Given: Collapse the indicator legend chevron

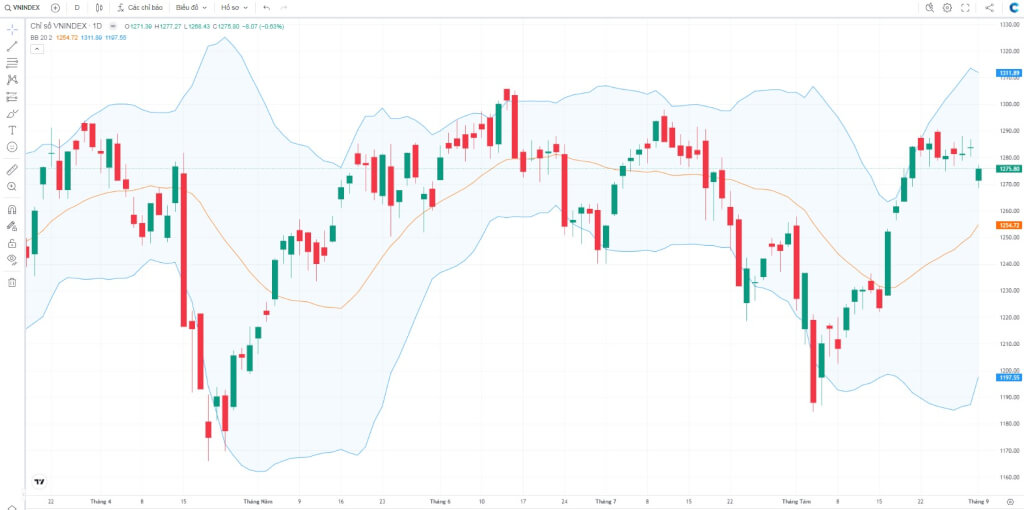Looking at the screenshot, I should click(x=38, y=49).
